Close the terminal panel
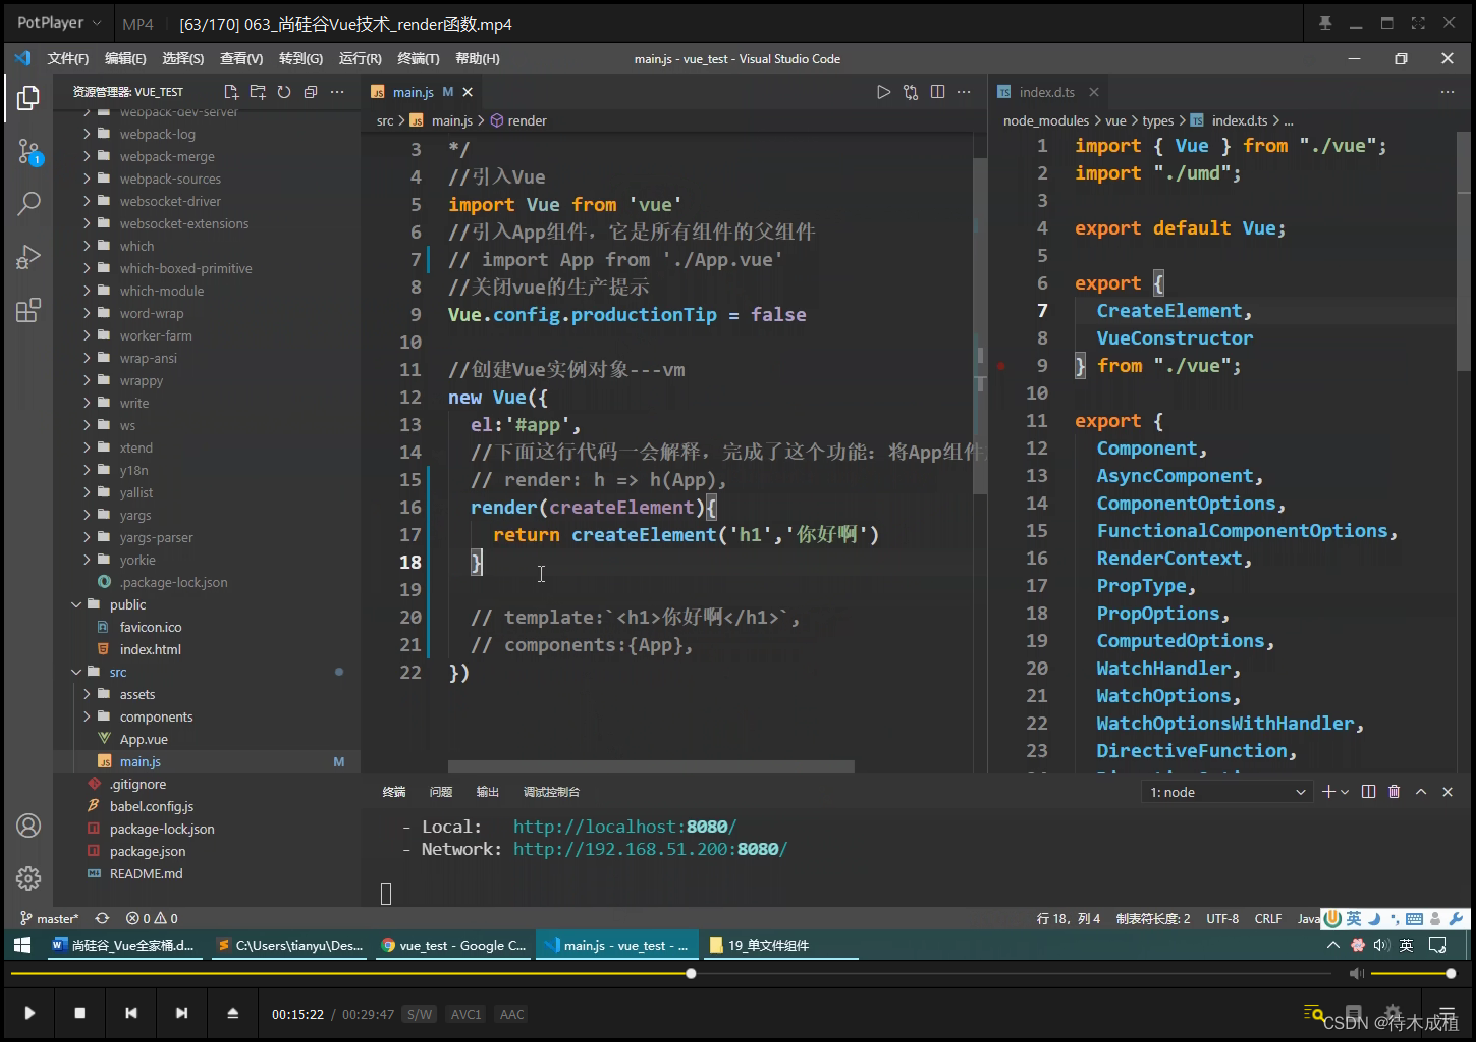The height and width of the screenshot is (1042, 1476). [x=1447, y=792]
